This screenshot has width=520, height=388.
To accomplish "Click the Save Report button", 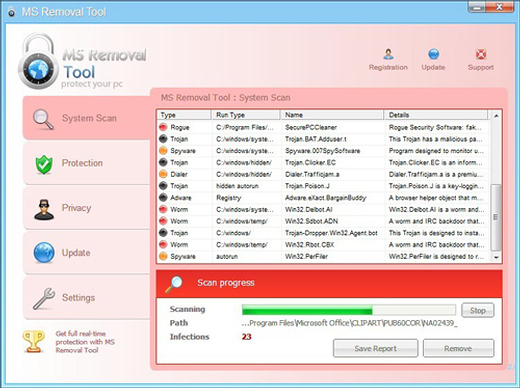I will (375, 348).
